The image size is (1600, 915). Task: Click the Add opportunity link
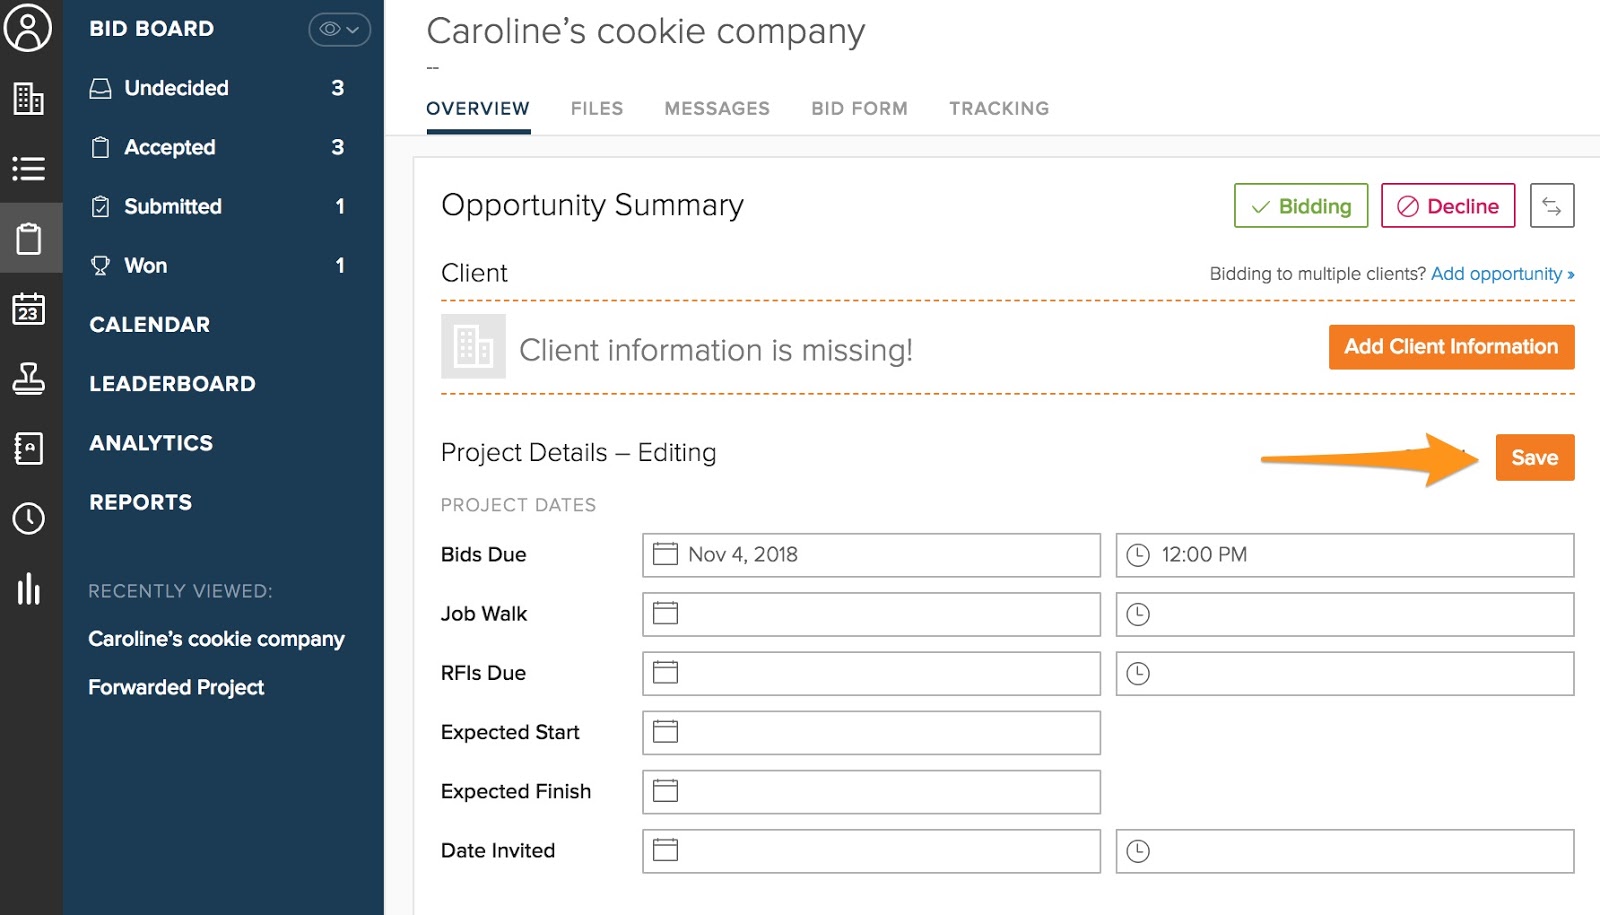1501,274
